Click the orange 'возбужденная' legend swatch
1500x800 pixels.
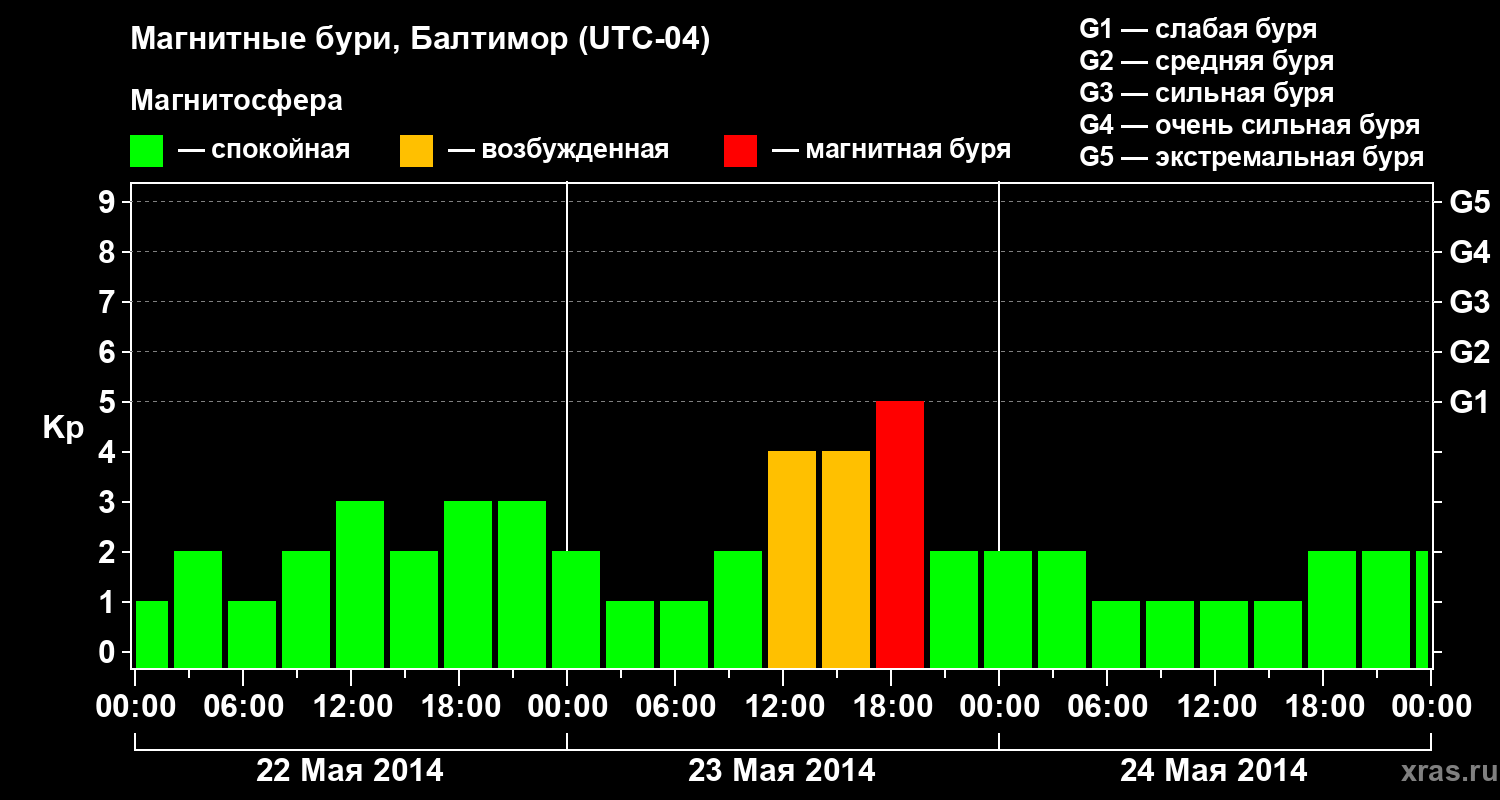click(x=417, y=151)
